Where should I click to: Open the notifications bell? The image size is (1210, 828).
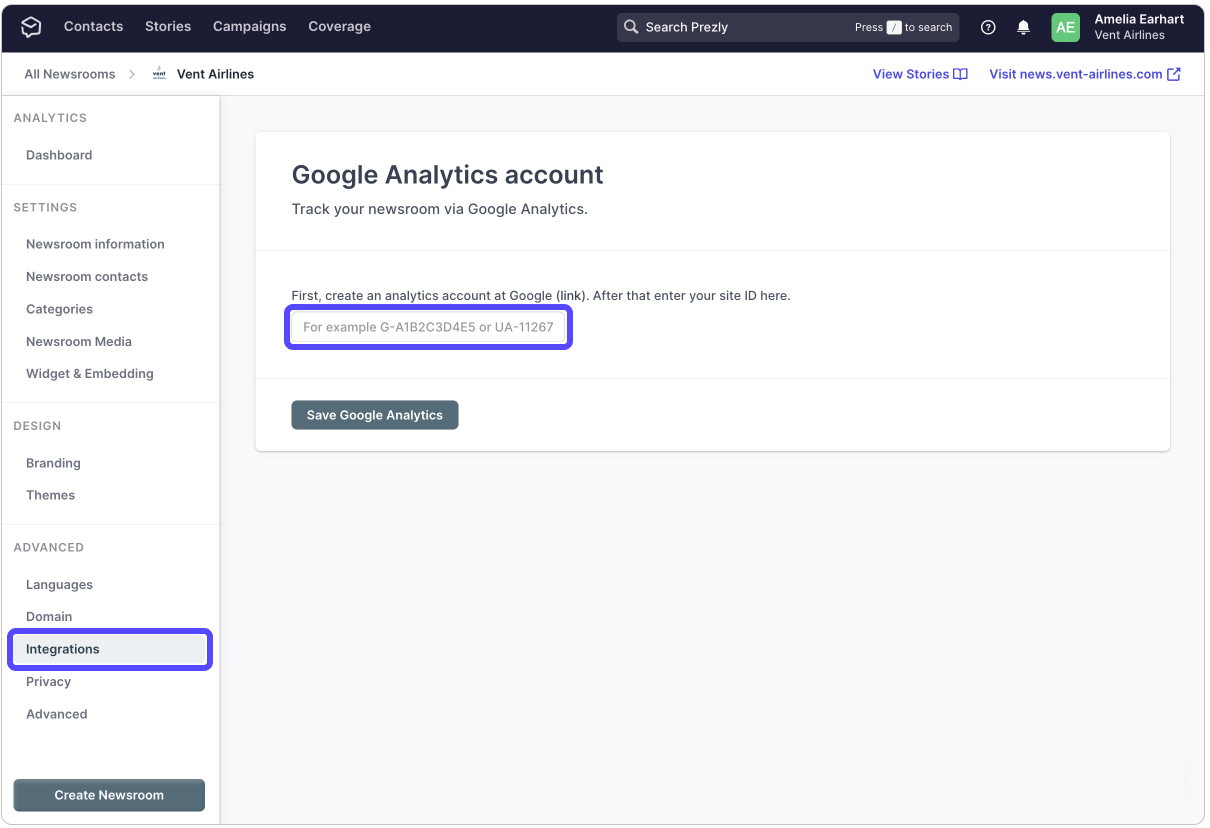[x=1023, y=28]
